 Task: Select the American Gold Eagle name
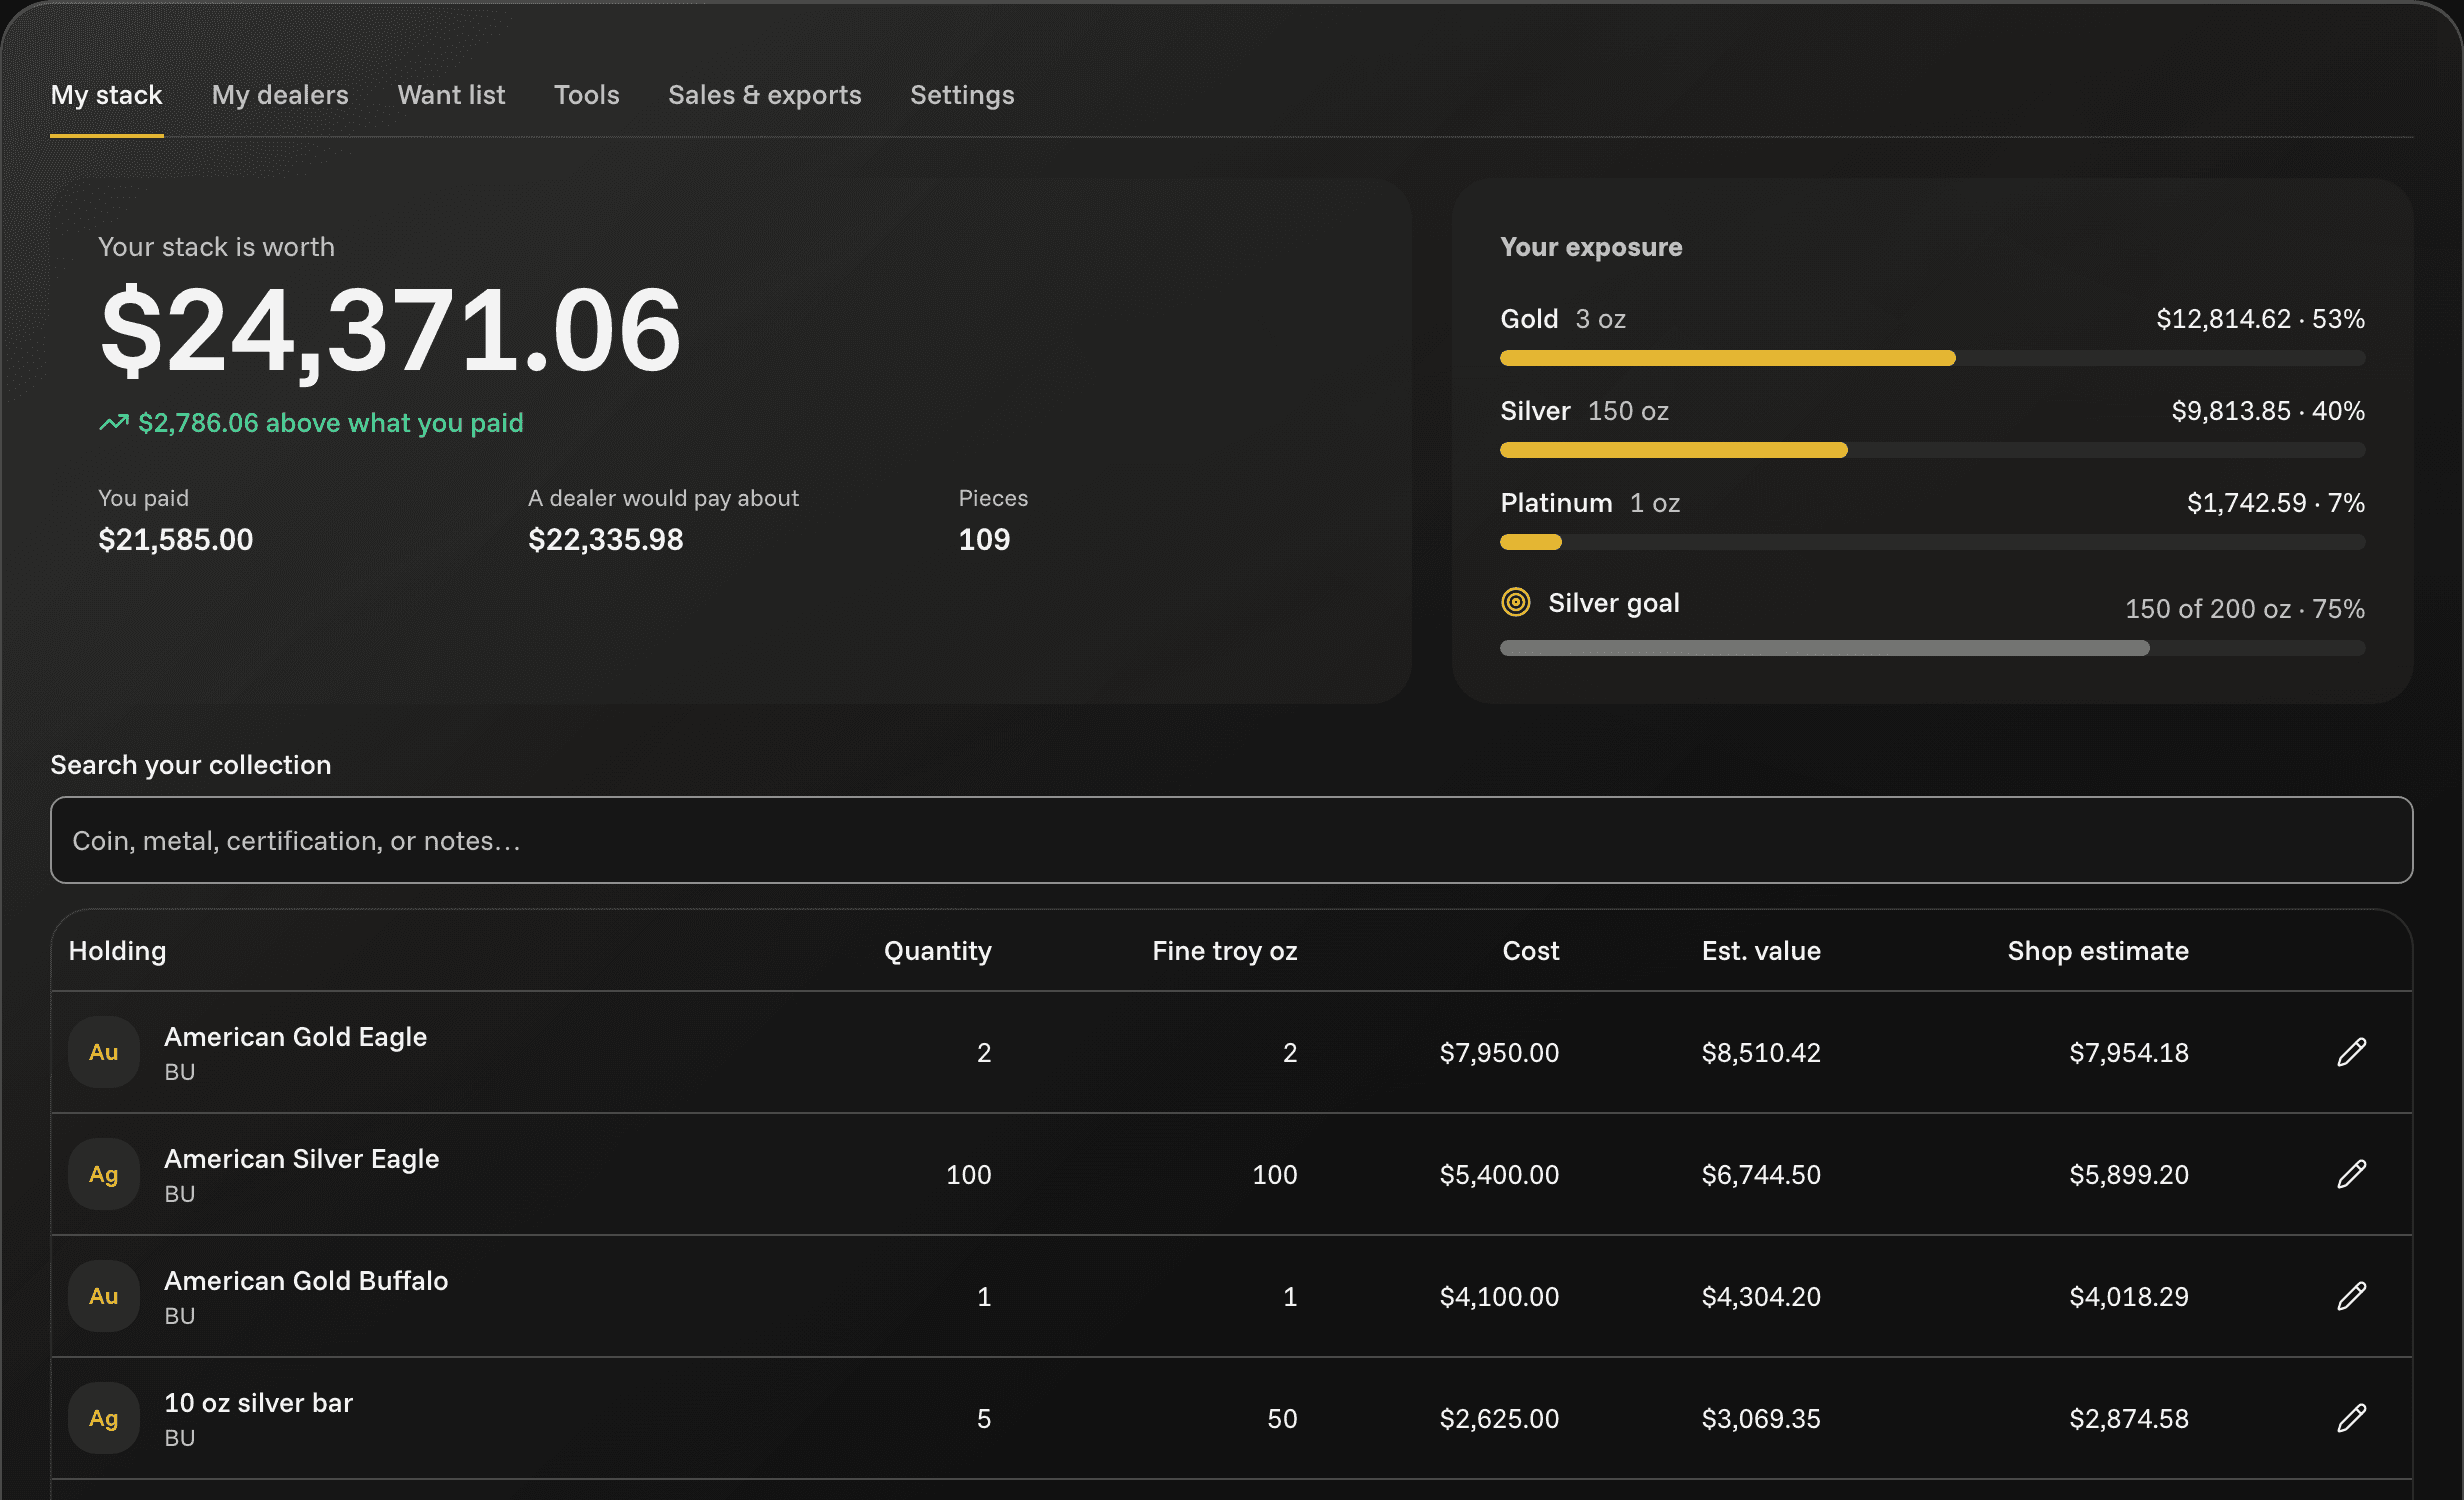pos(296,1037)
